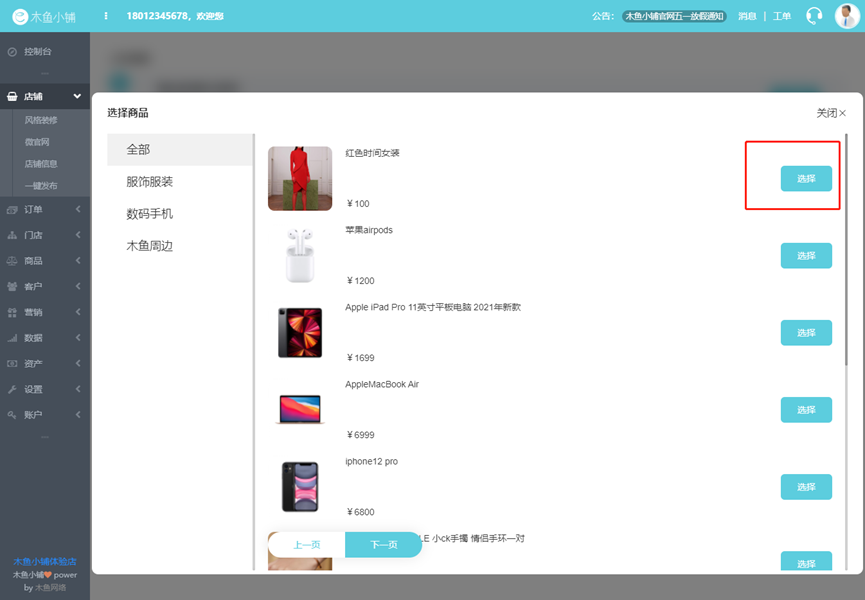The width and height of the screenshot is (865, 600).
Task: Click the 账户 key icon in sidebar
Action: (x=12, y=415)
